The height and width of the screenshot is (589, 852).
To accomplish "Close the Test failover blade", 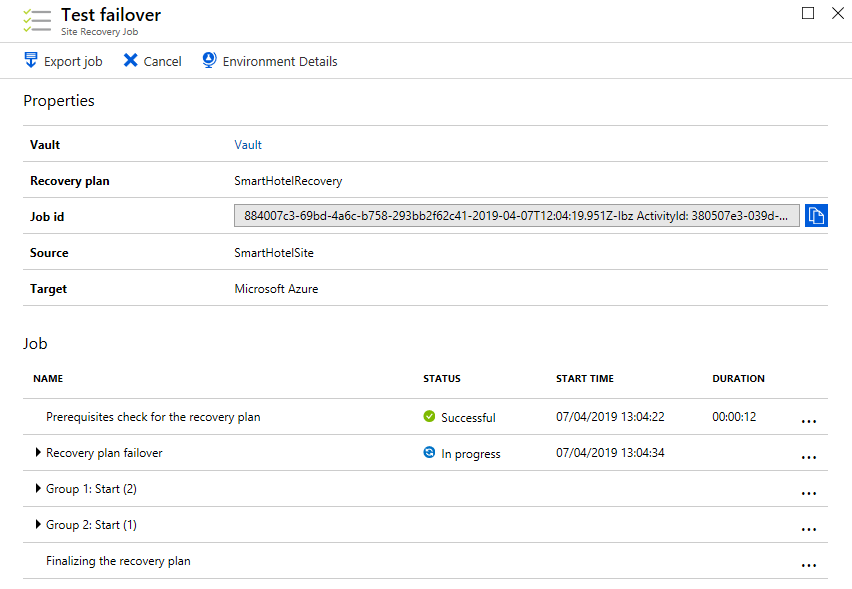I will click(x=838, y=13).
